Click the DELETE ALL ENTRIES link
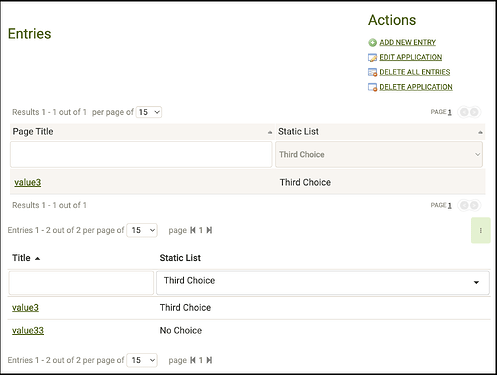 tap(415, 72)
